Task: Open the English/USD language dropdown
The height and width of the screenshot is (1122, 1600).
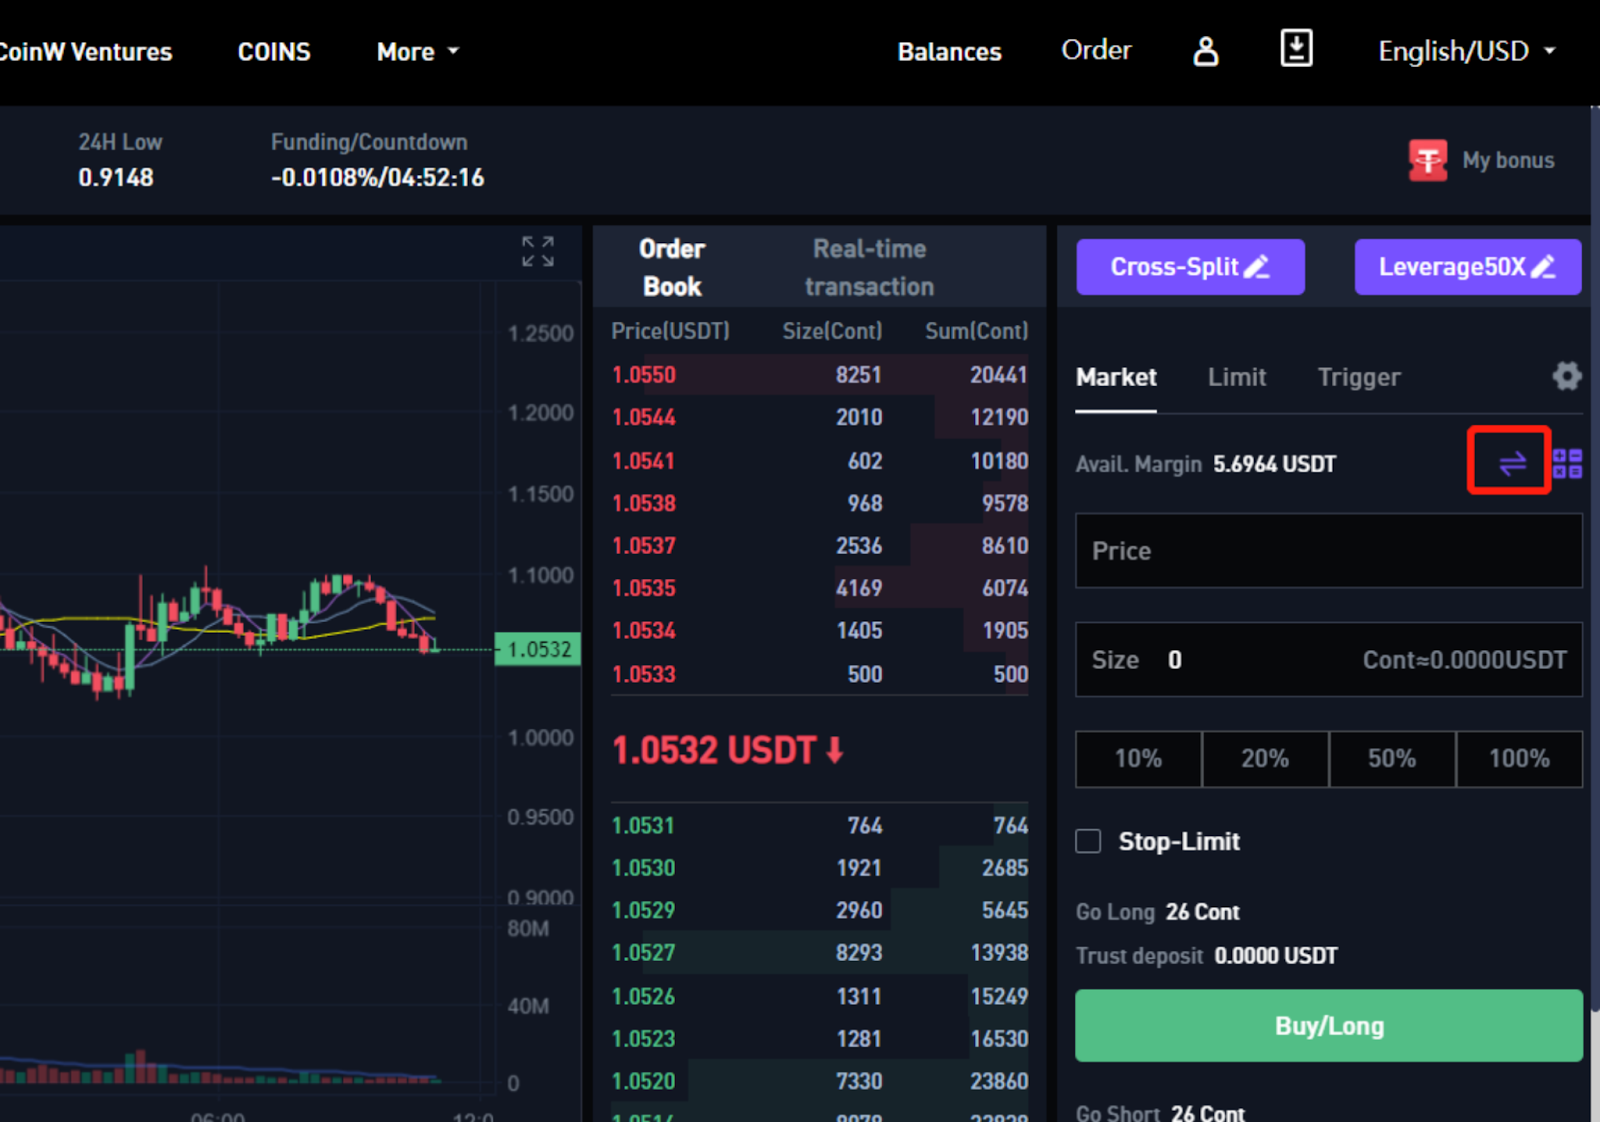Action: pyautogui.click(x=1467, y=51)
